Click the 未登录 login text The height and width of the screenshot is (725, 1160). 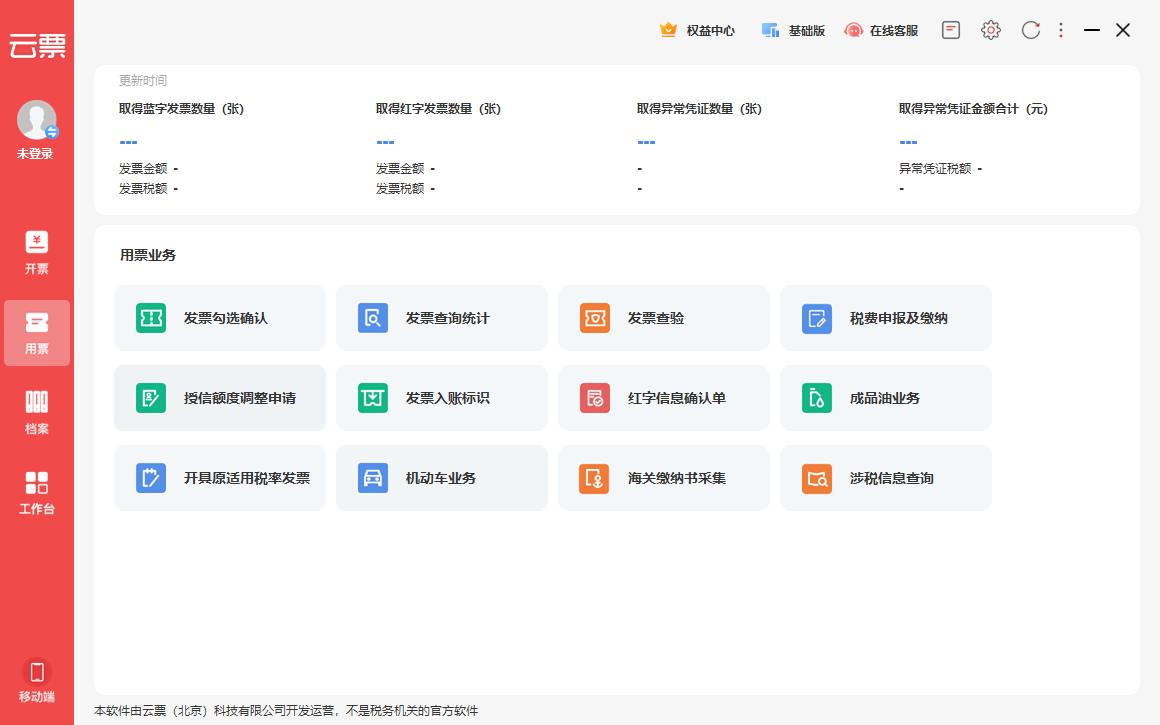point(36,153)
